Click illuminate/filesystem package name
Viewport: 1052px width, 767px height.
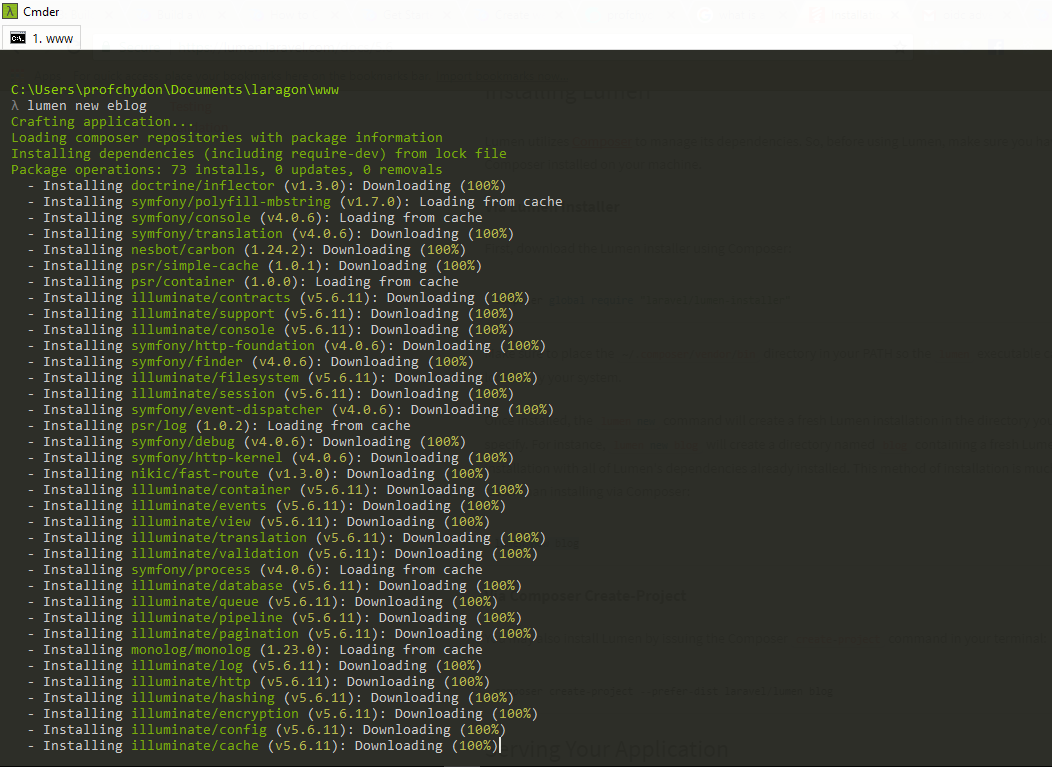pyautogui.click(x=215, y=378)
